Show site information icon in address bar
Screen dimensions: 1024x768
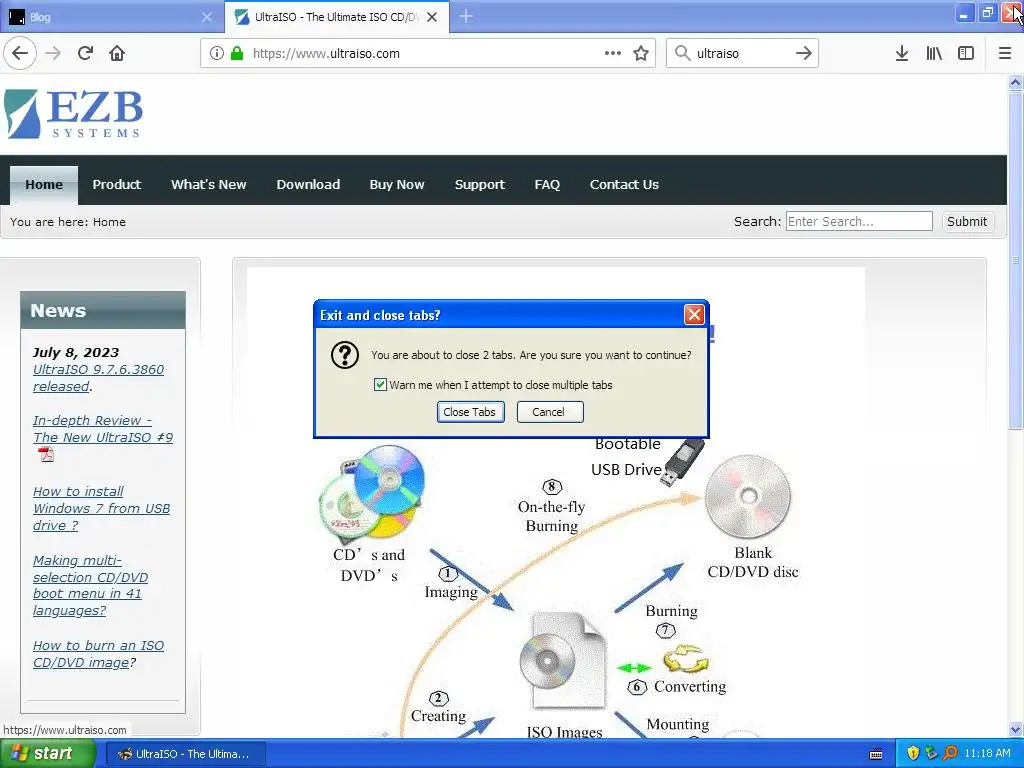pos(217,53)
